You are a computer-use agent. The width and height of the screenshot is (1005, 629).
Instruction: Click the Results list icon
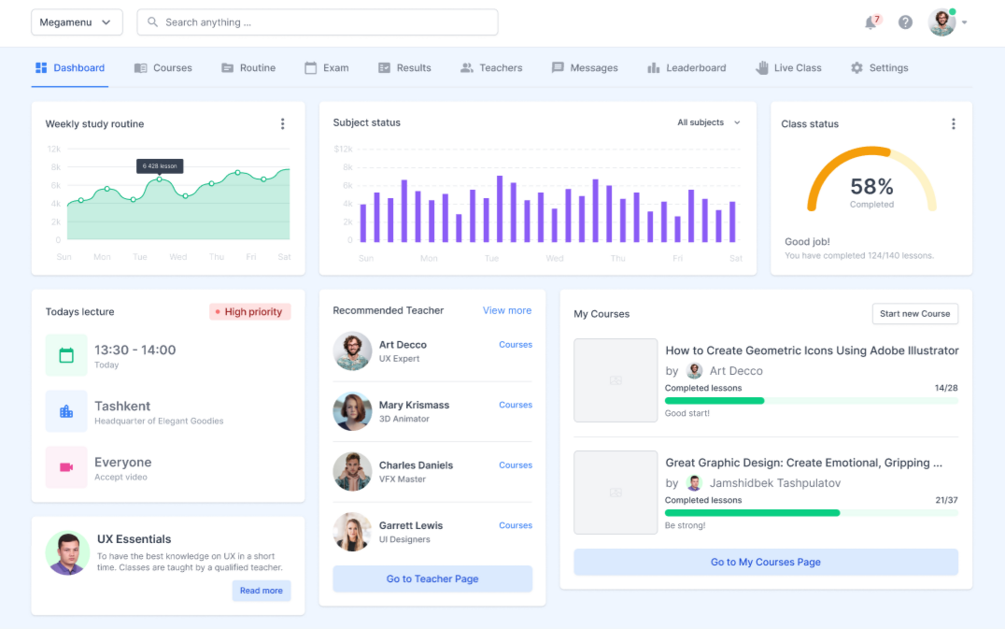(x=384, y=67)
